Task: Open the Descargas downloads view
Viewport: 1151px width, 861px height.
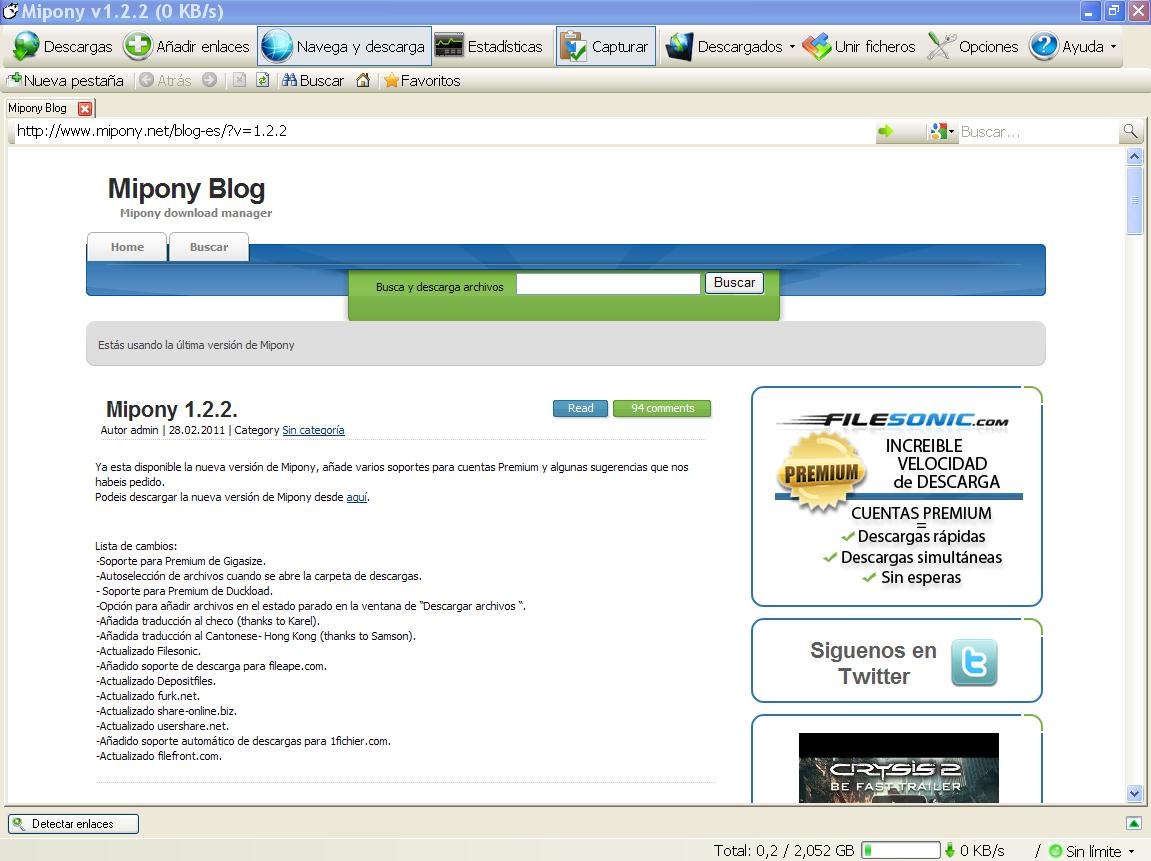Action: (62, 46)
